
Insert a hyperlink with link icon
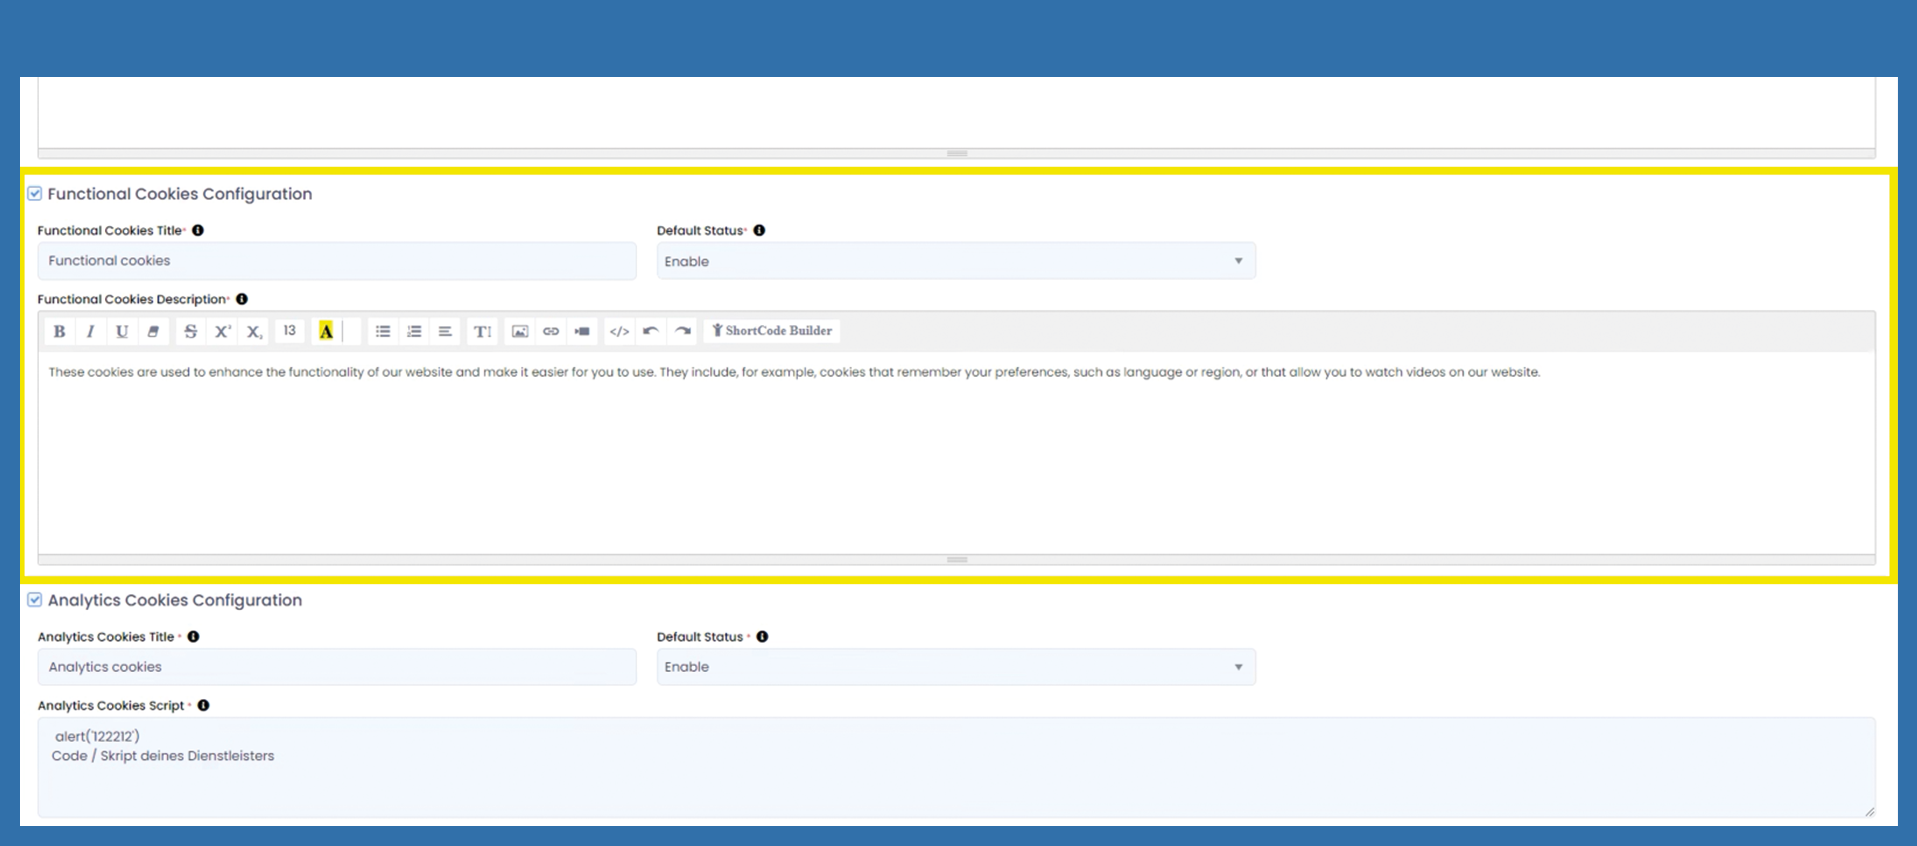[551, 331]
